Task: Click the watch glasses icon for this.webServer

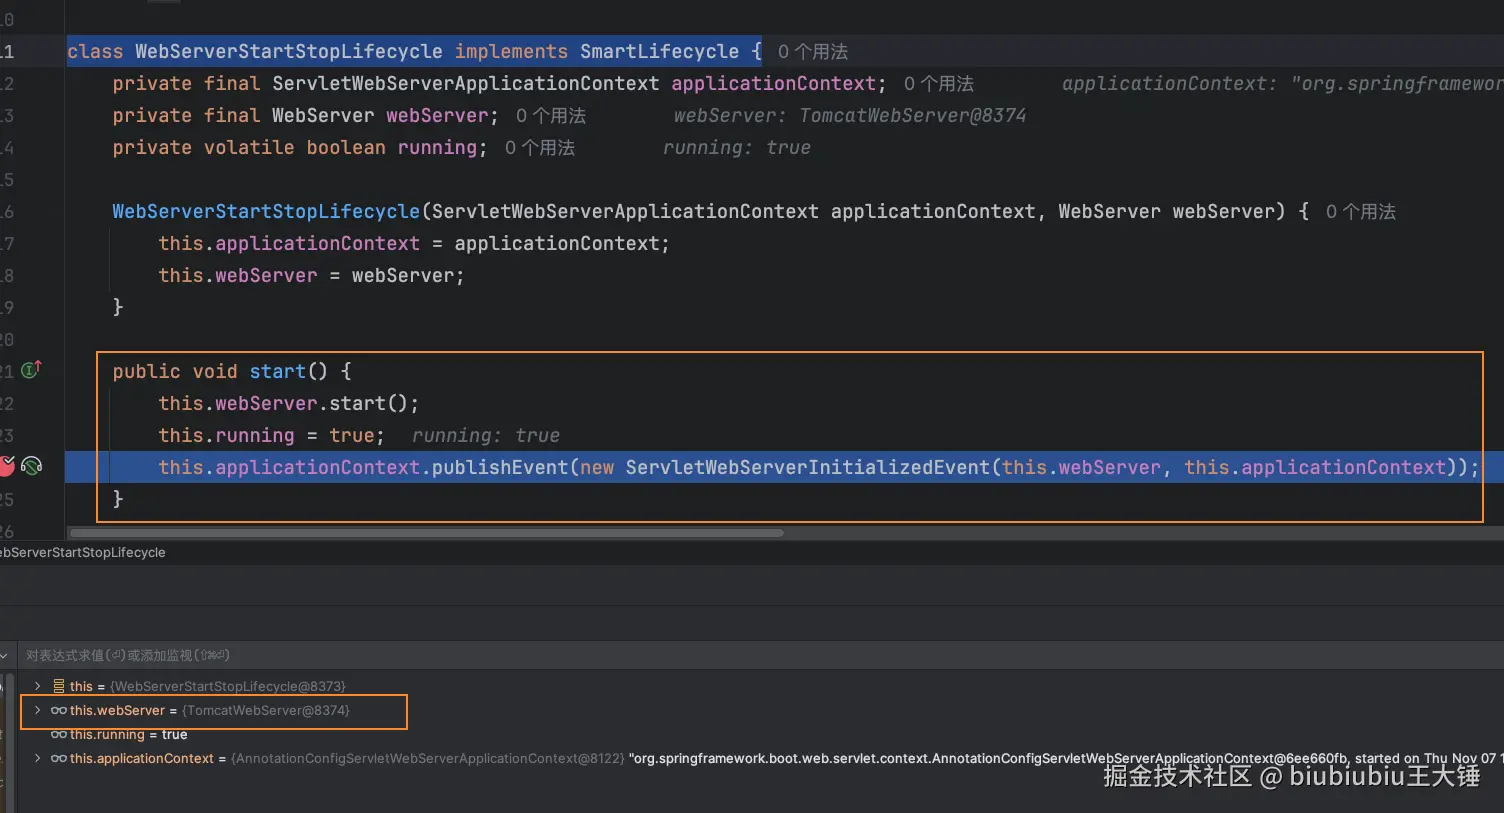Action: pos(59,710)
